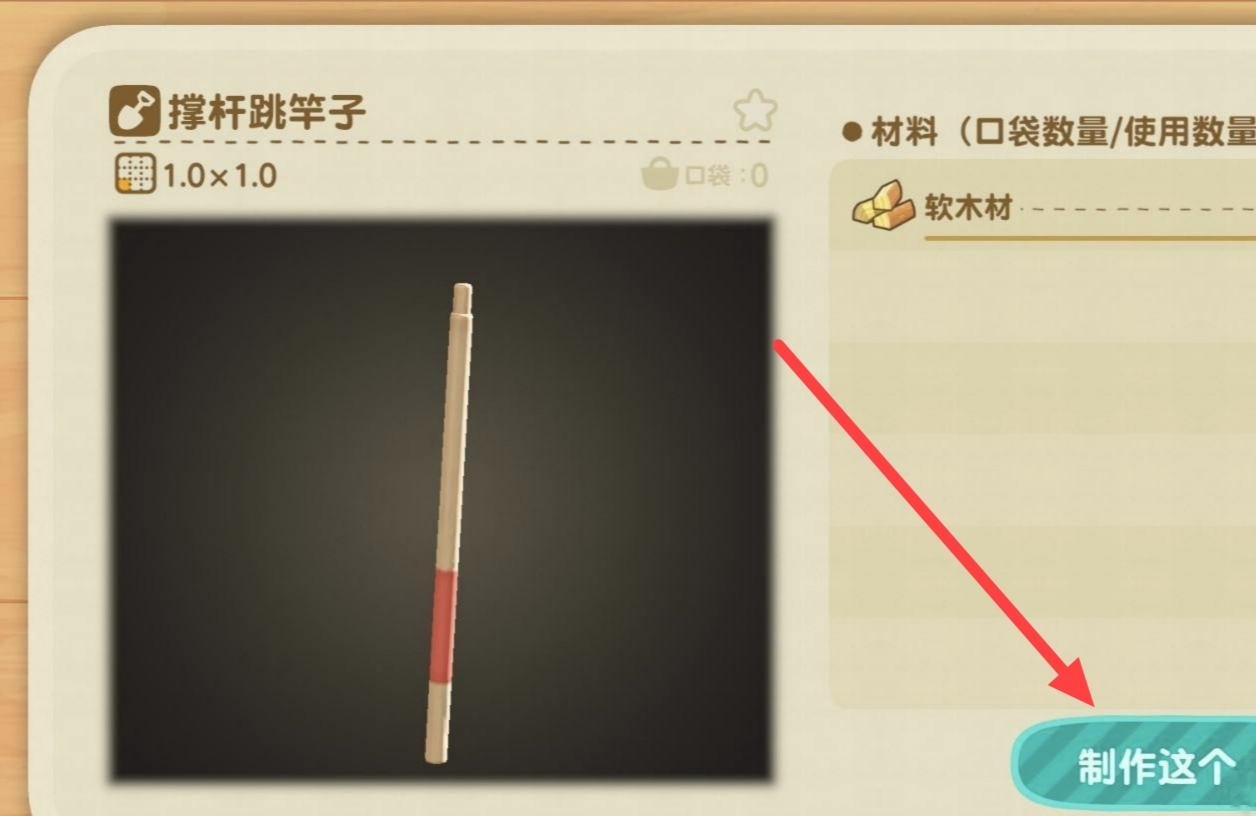Viewport: 1256px width, 816px height.
Task: Click the bullet dot before 材料
Action: point(852,132)
